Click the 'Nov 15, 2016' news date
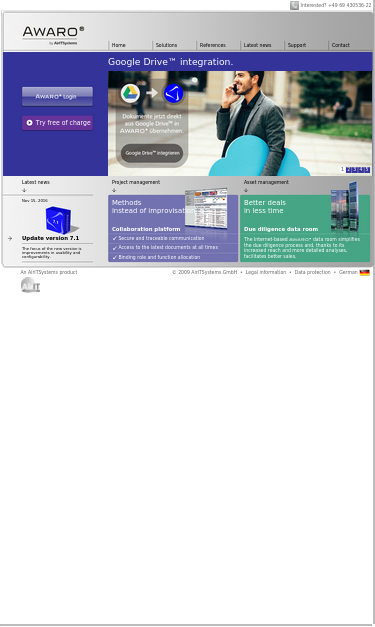Screen dimensions: 375x627 click(35, 201)
